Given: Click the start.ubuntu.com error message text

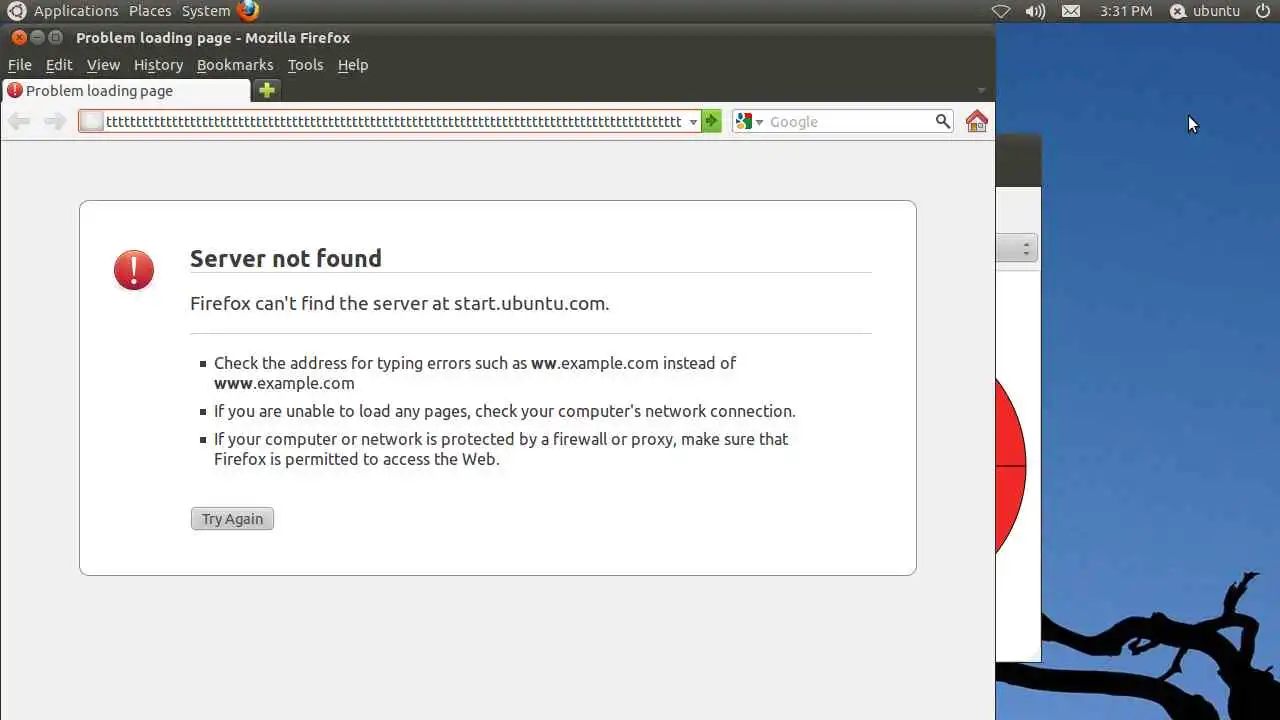Looking at the screenshot, I should tap(400, 303).
